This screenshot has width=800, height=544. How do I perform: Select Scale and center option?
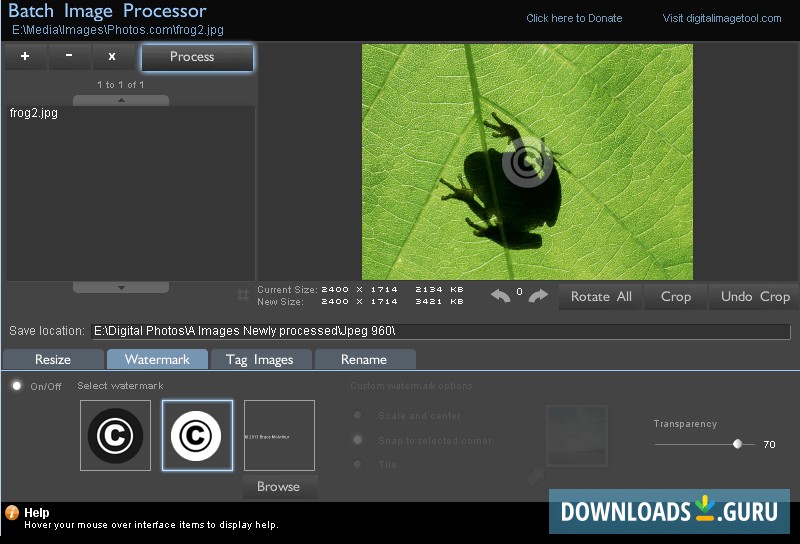click(x=358, y=415)
